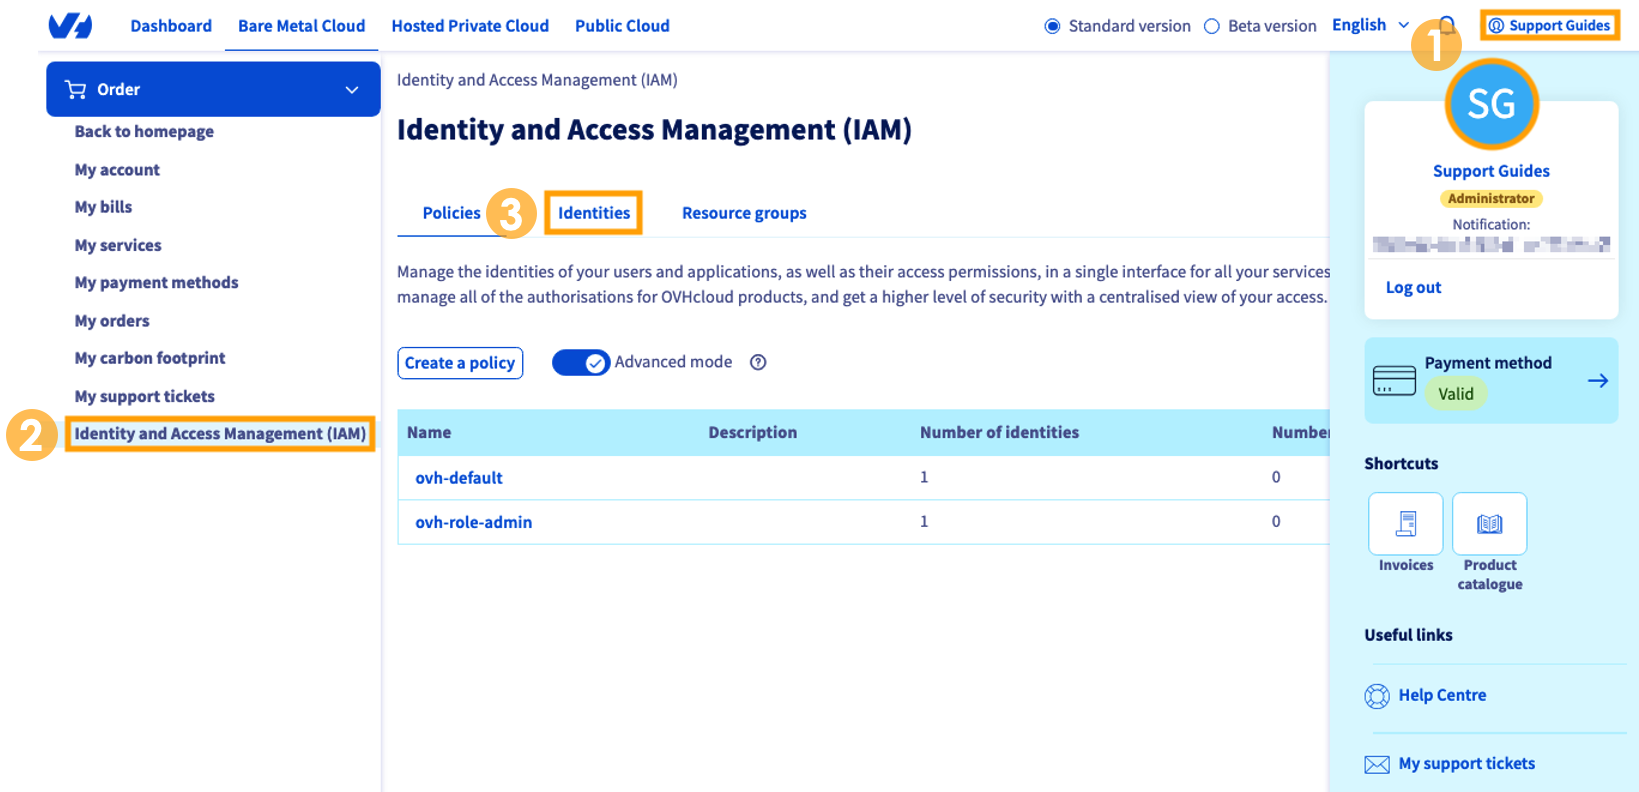Viewport: 1639px width, 792px height.
Task: Switch to the Identities tab
Action: coord(594,213)
